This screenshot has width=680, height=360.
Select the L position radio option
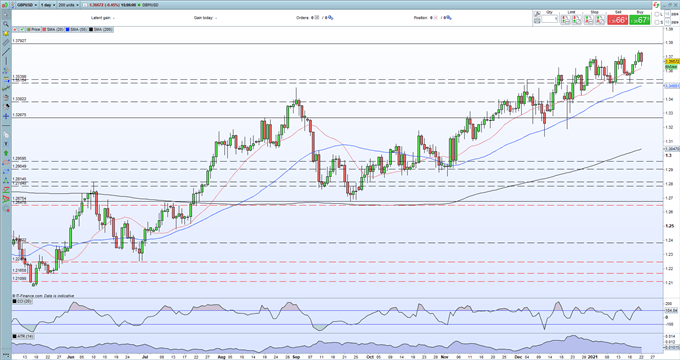(657, 14)
